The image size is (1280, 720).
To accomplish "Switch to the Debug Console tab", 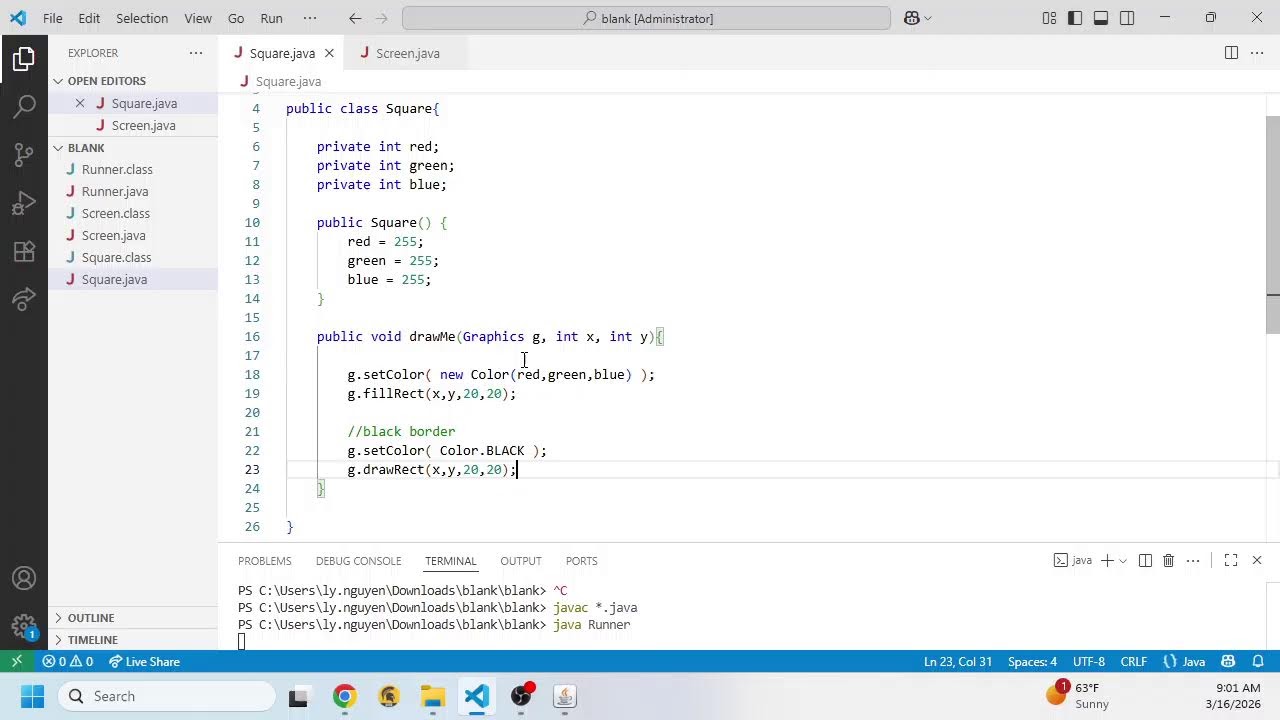I will (358, 561).
